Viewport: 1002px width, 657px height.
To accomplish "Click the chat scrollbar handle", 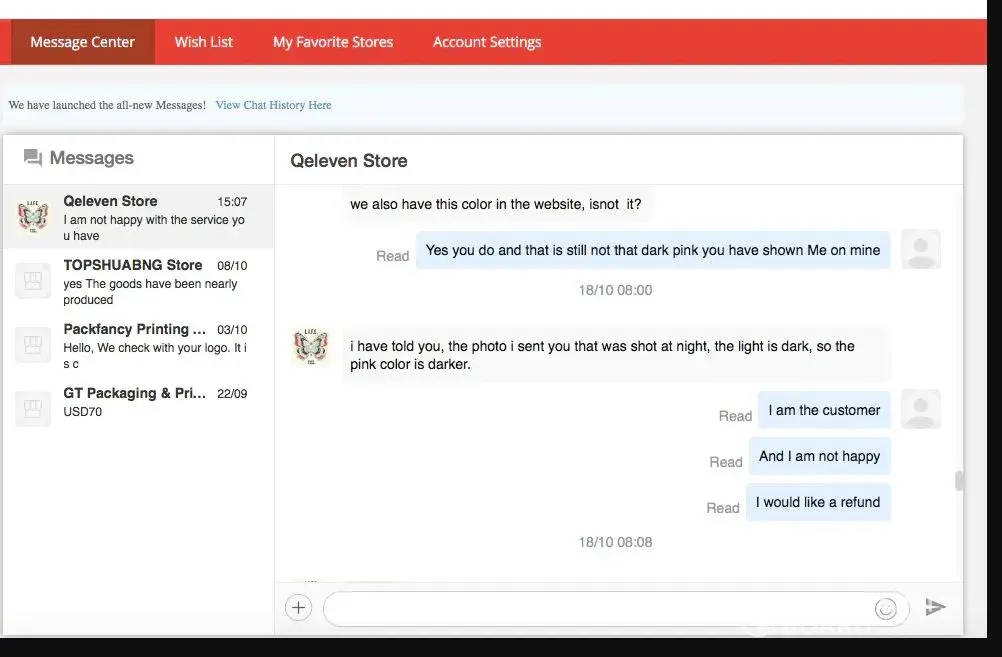I will tap(959, 481).
